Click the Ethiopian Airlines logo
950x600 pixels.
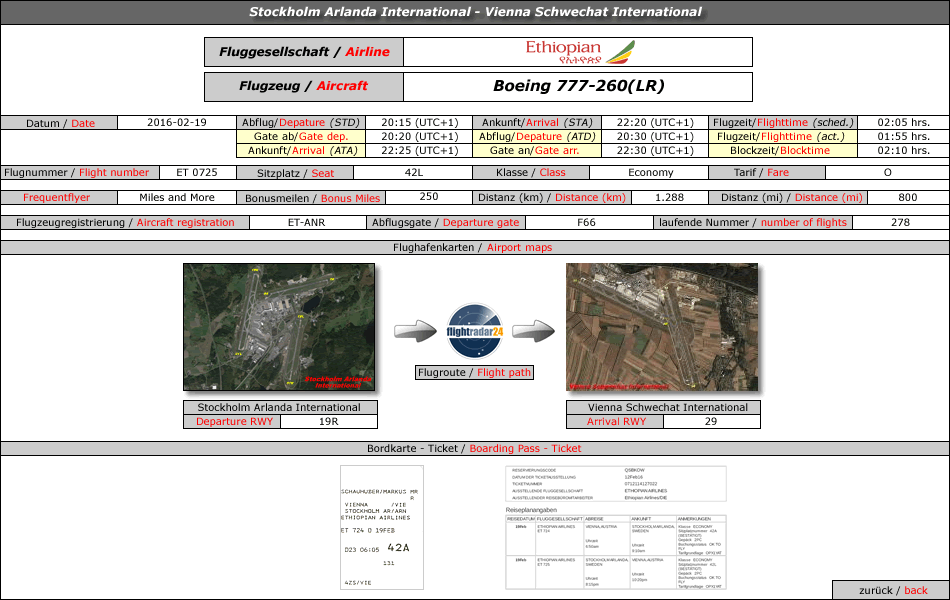pyautogui.click(x=580, y=52)
